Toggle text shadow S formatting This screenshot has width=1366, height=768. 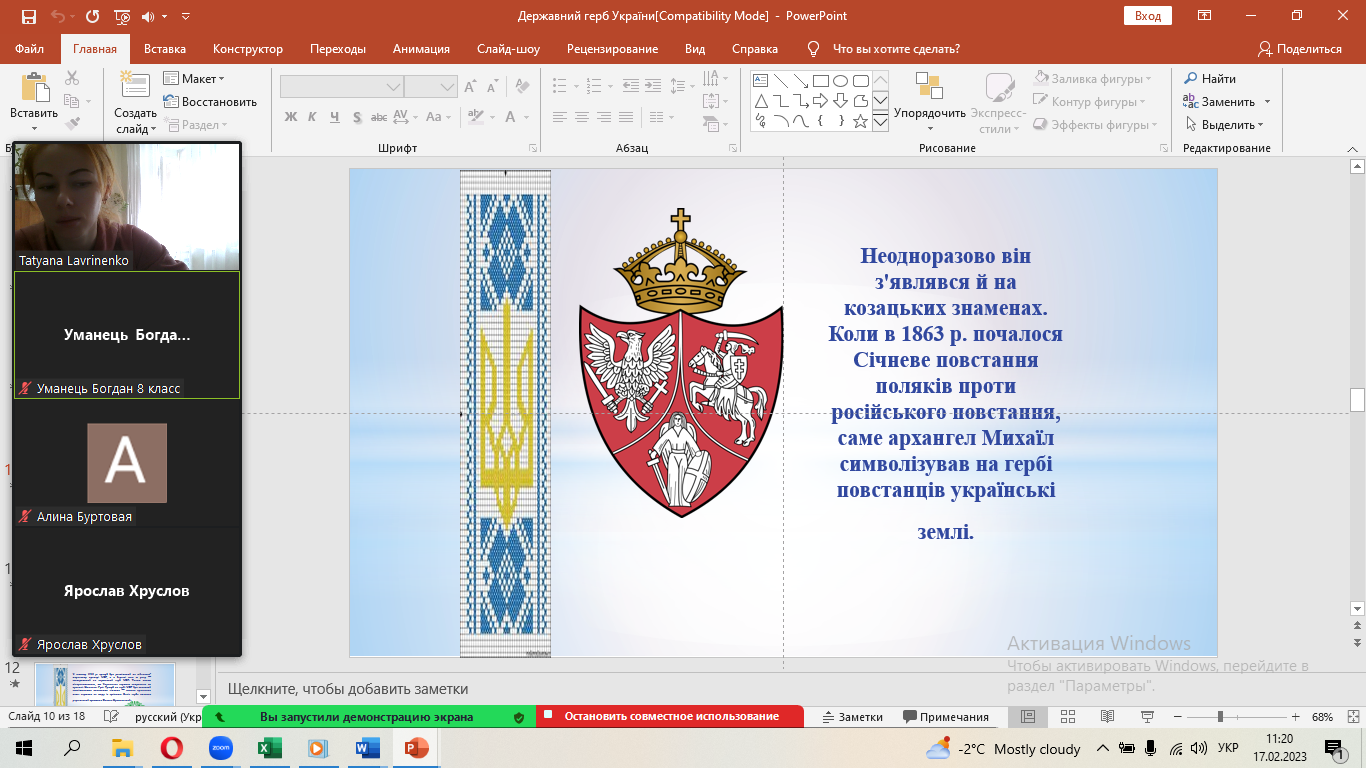359,117
